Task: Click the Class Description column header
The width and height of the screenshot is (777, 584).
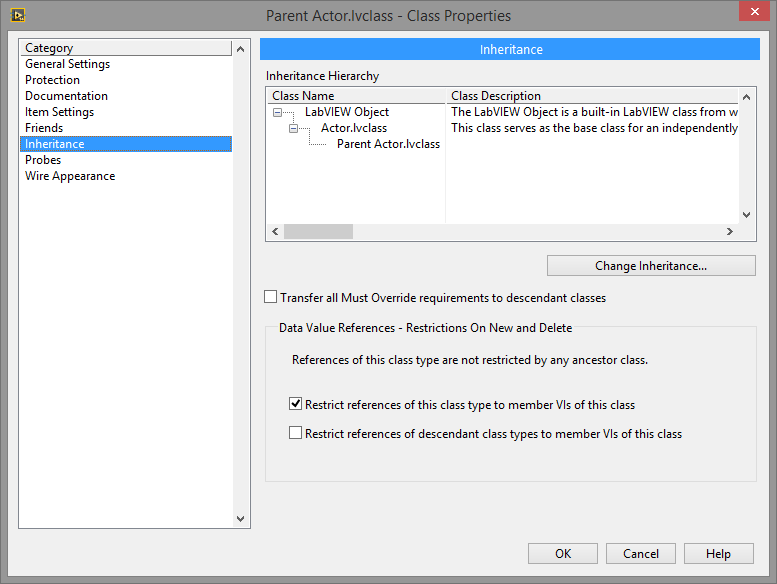Action: [592, 96]
